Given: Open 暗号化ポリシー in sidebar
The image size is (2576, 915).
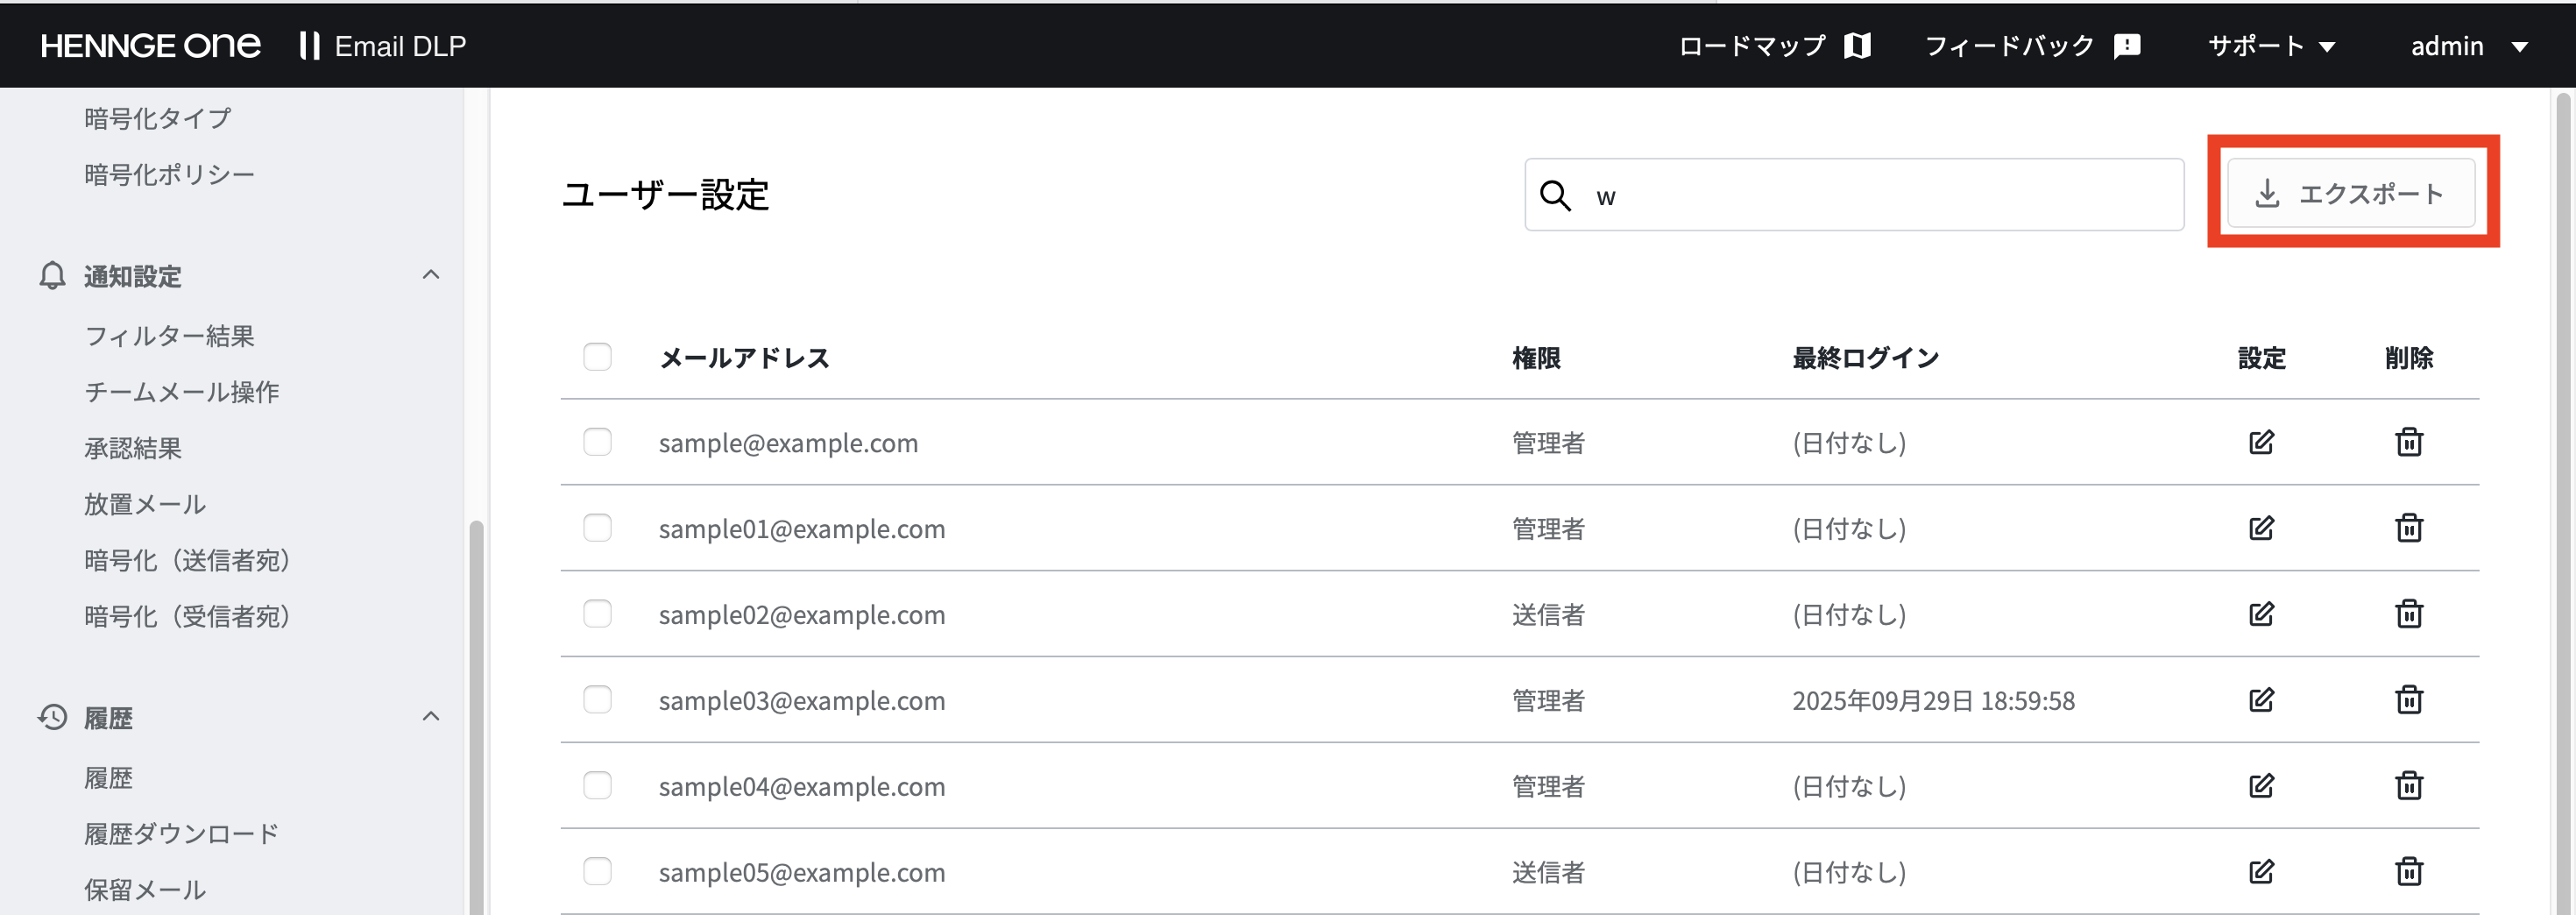Looking at the screenshot, I should coord(169,174).
